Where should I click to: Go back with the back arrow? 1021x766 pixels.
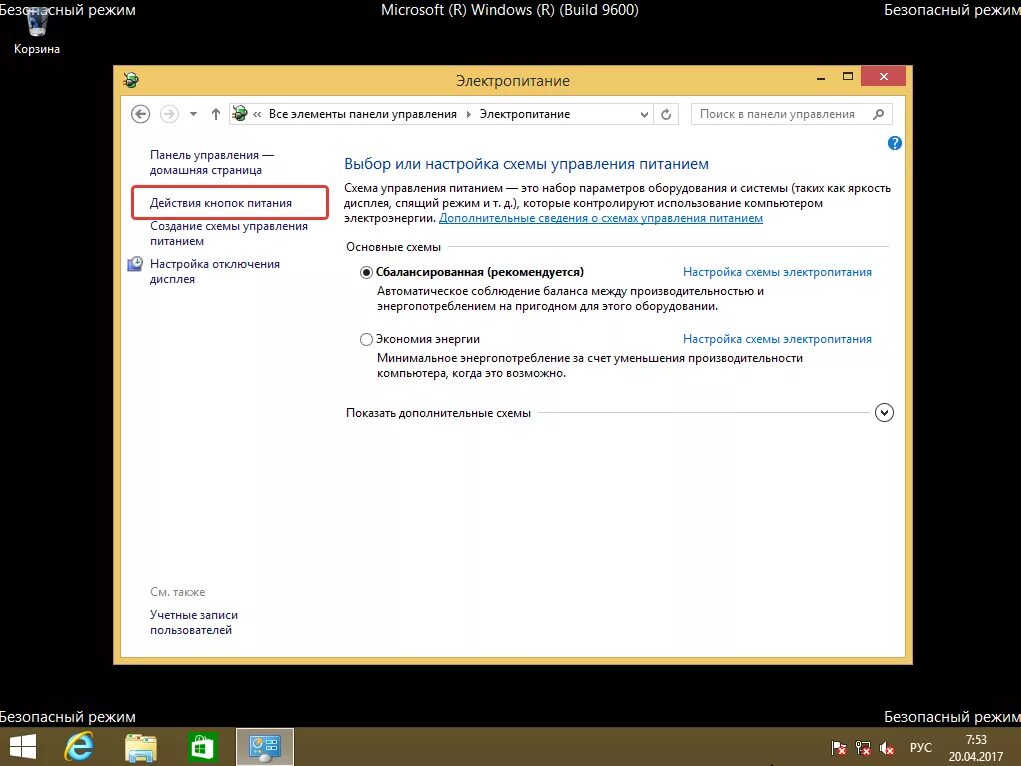[141, 114]
